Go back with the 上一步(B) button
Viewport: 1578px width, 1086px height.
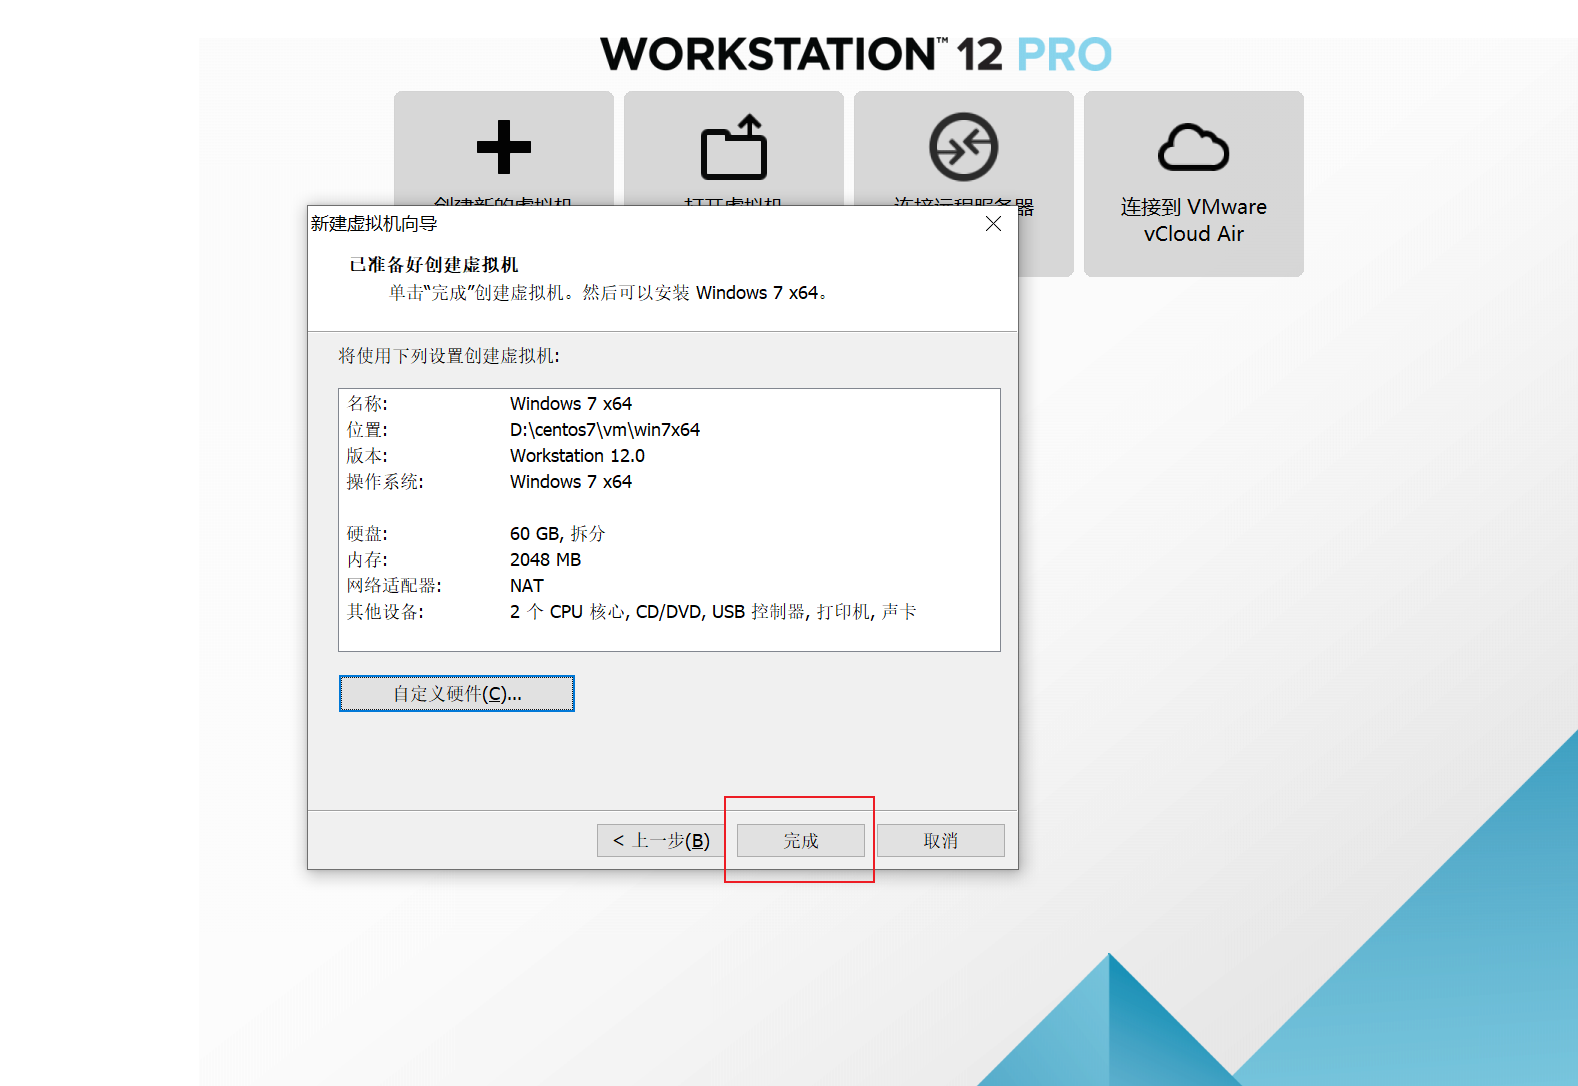tap(660, 841)
